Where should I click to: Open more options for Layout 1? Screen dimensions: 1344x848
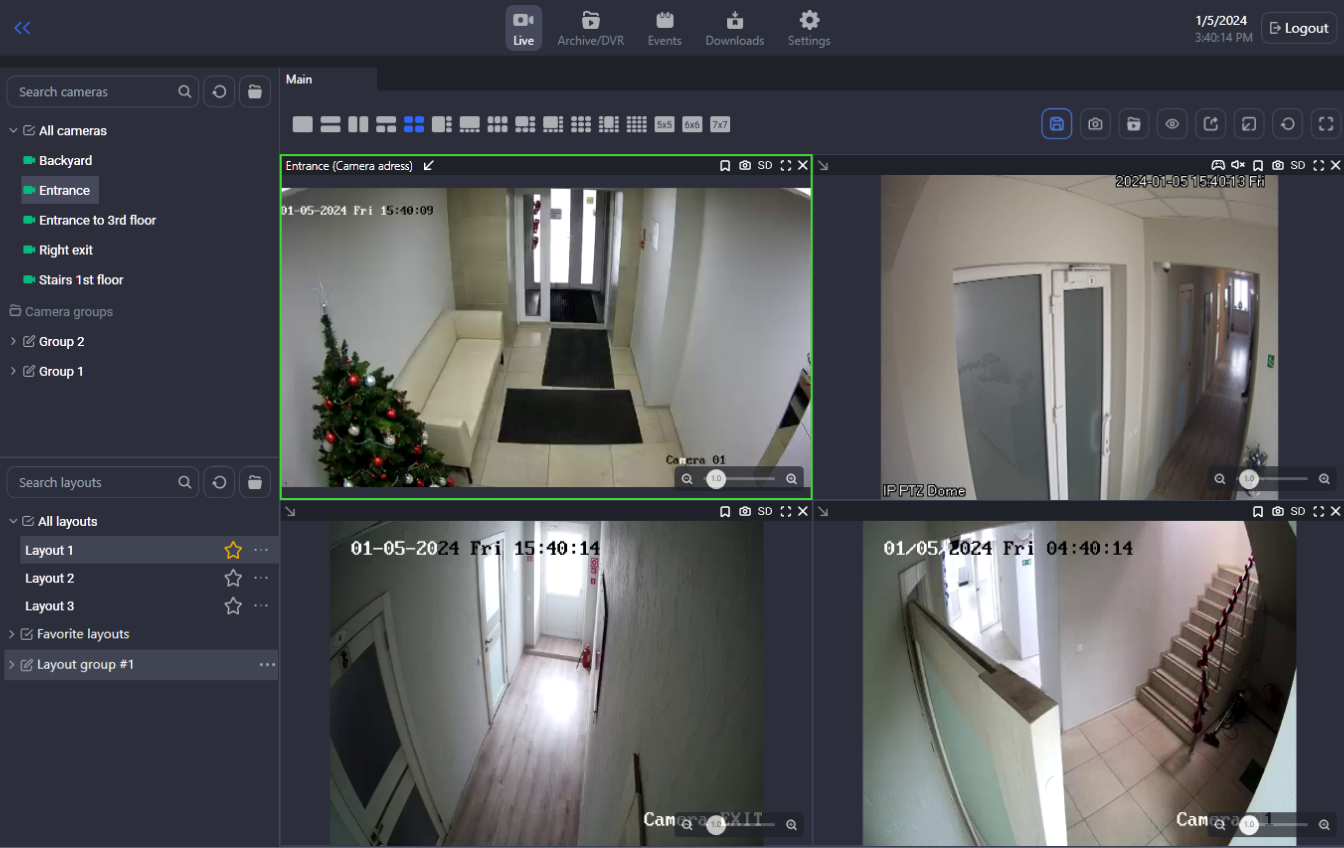pyautogui.click(x=261, y=550)
